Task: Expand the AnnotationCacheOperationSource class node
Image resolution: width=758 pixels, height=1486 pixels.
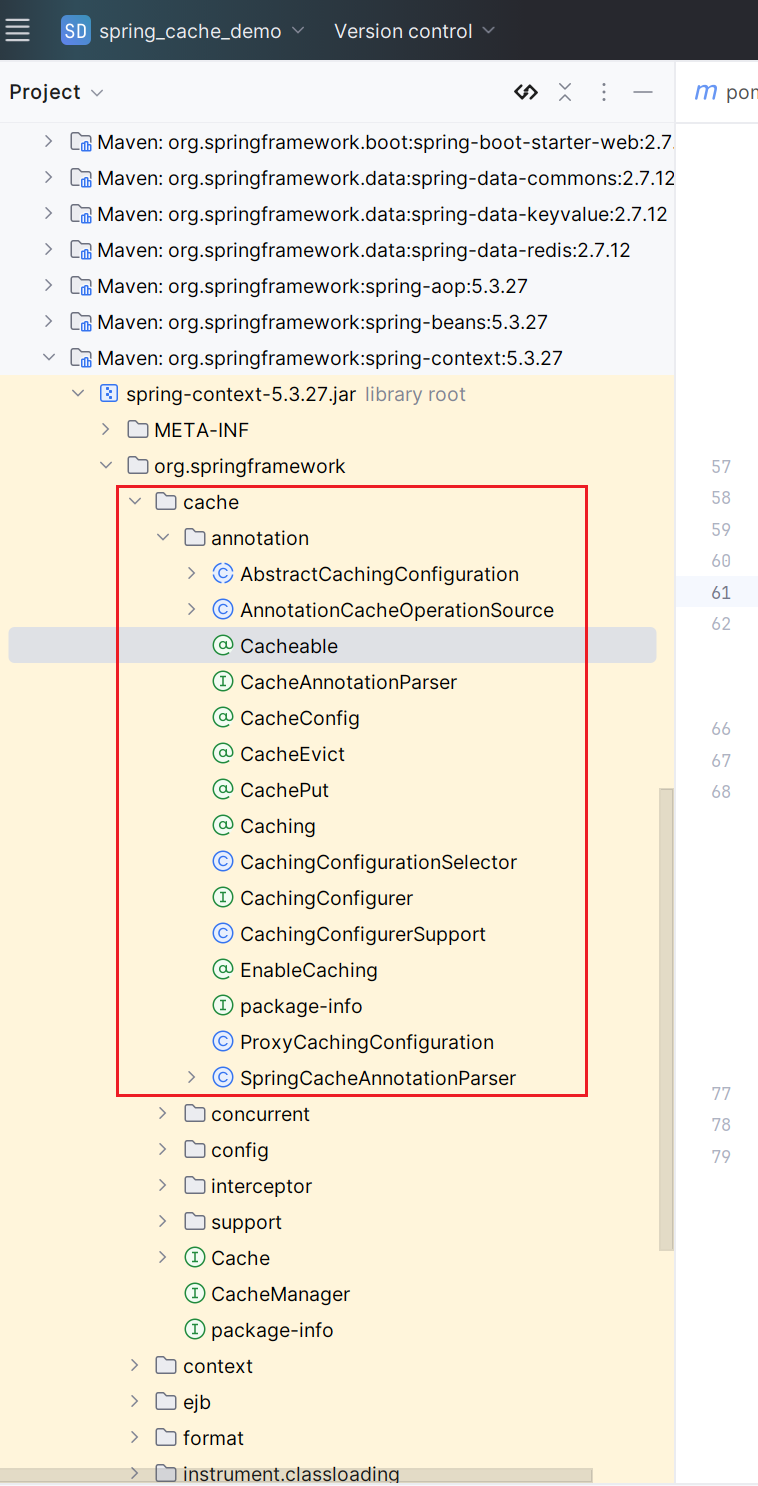Action: (192, 610)
